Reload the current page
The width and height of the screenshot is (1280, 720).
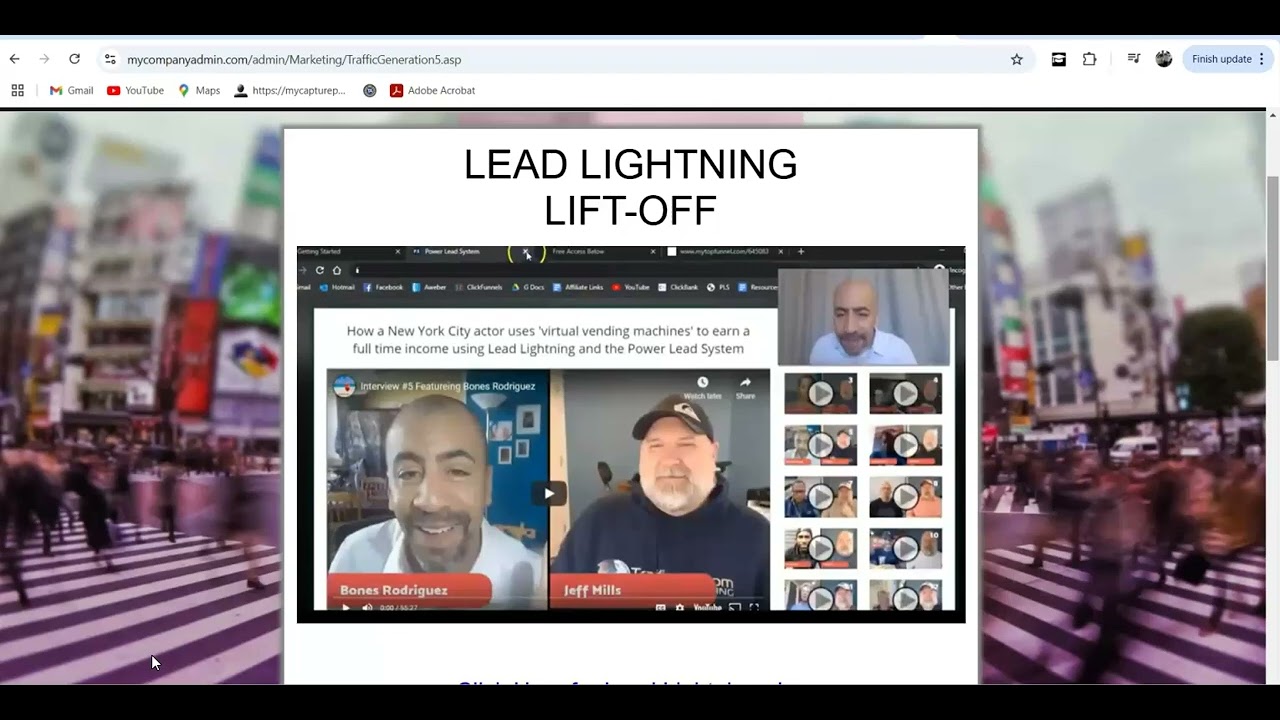tap(74, 59)
